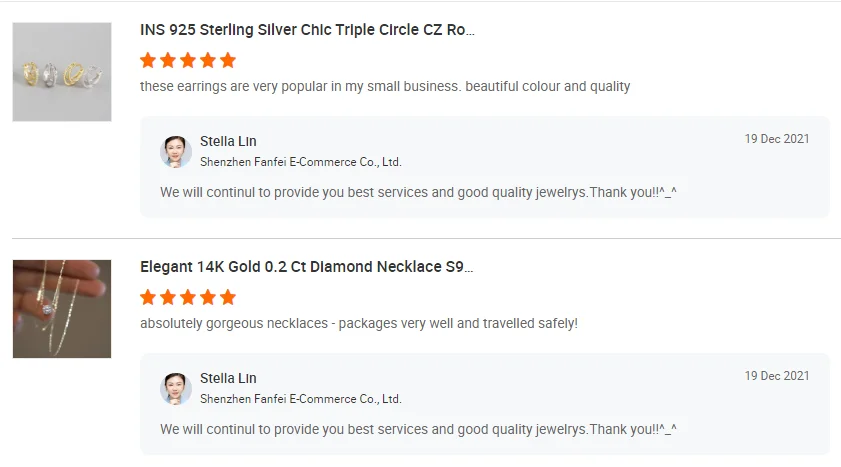Click the 19 Dec 2021 date on the necklace reply
841x467 pixels.
click(x=777, y=376)
